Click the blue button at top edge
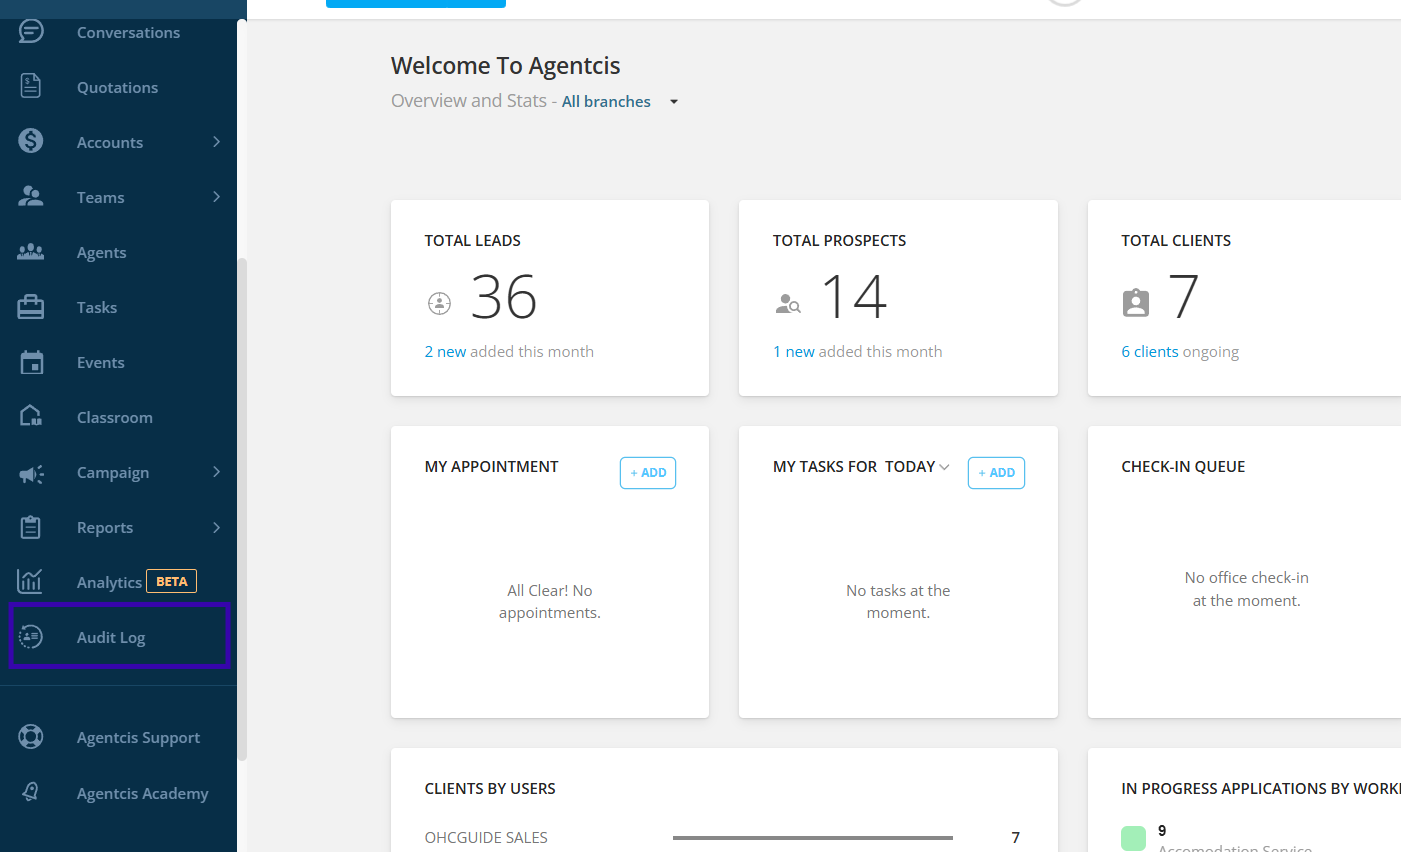Screen dimensions: 1401x852 coord(416,4)
